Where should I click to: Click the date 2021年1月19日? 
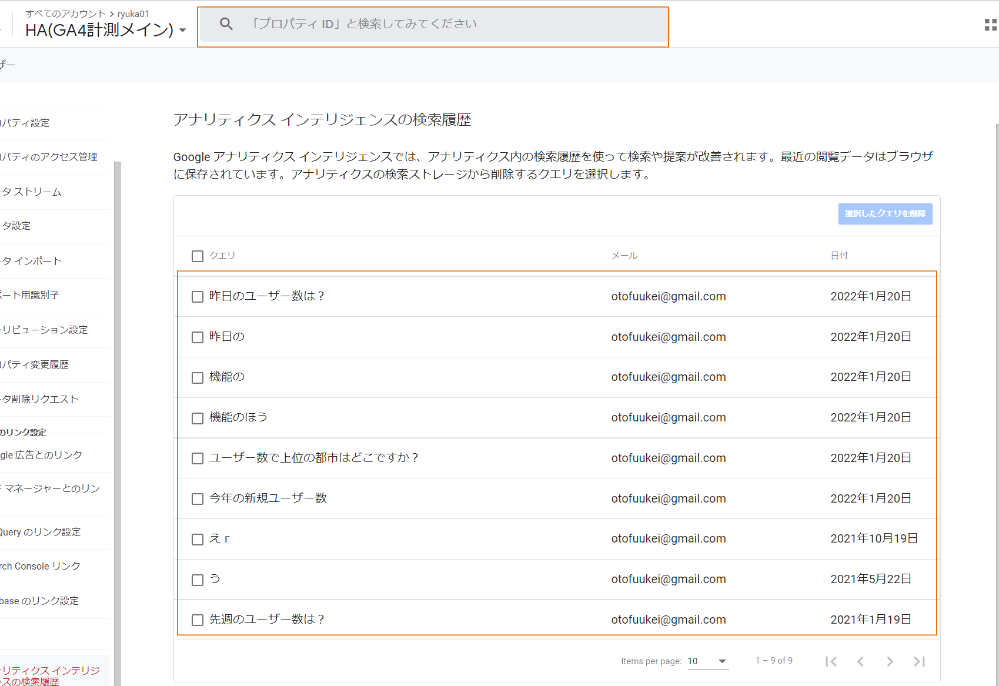pos(871,619)
